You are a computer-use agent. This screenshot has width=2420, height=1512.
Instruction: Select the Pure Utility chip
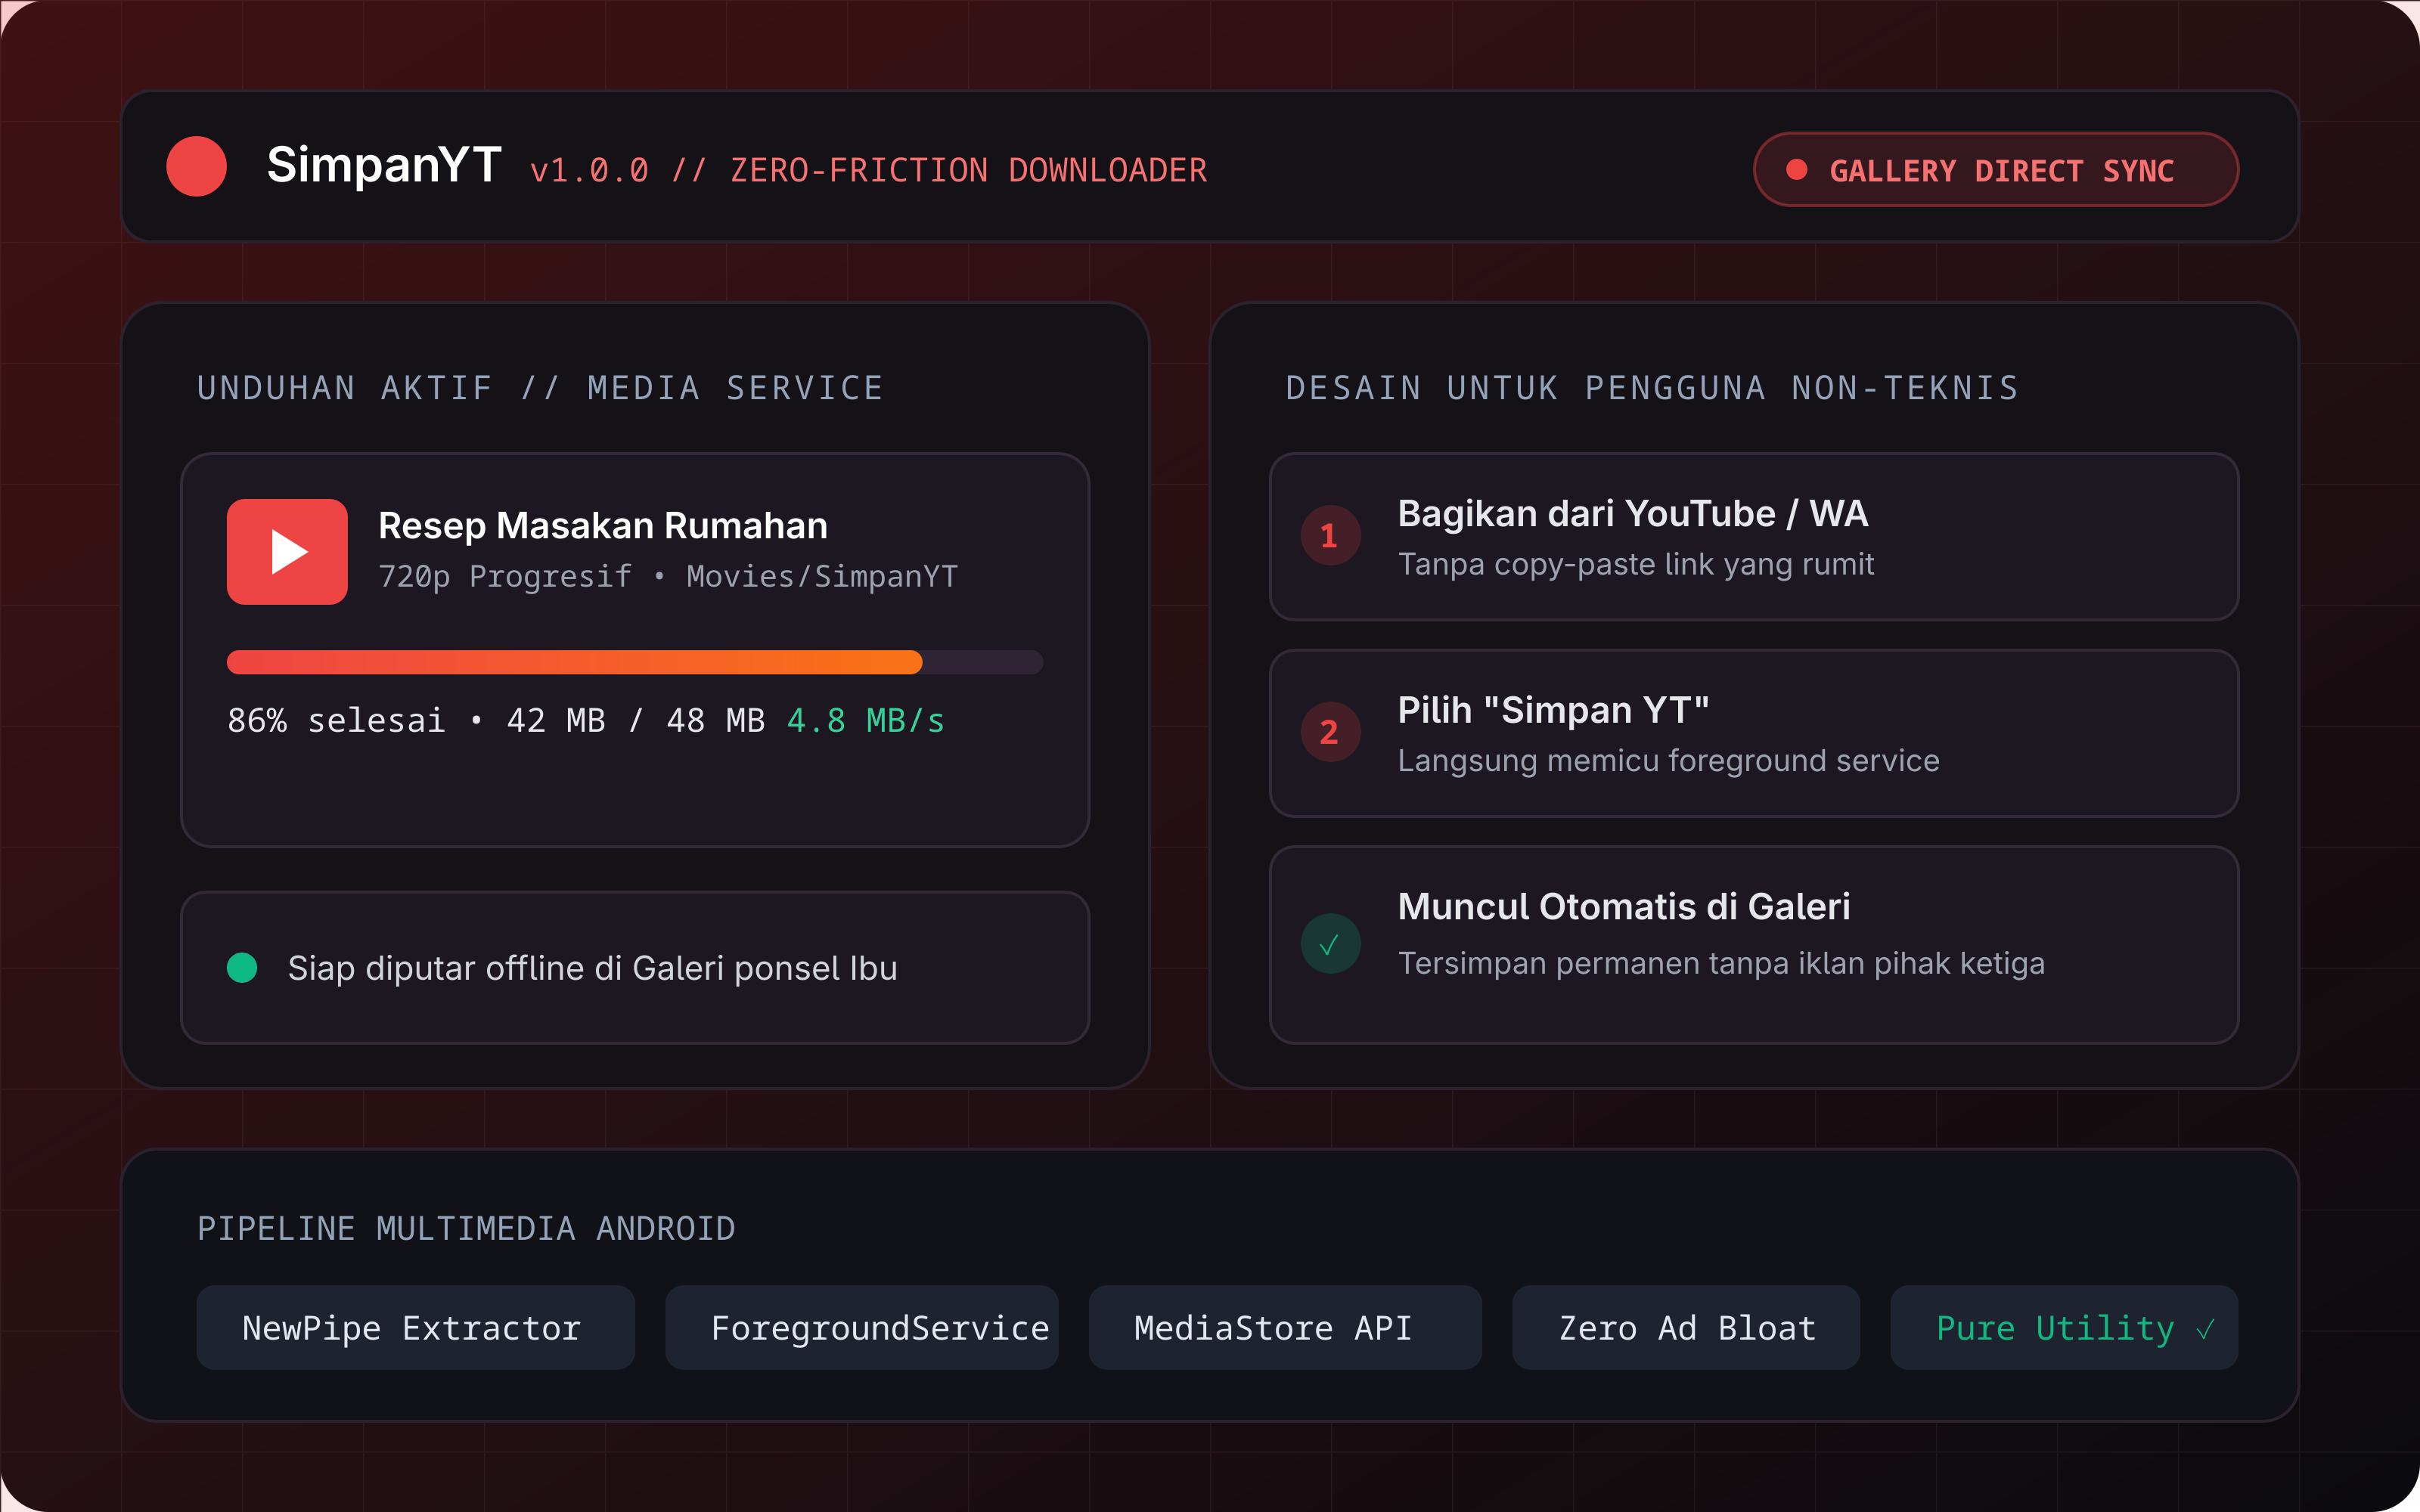(x=2063, y=1327)
